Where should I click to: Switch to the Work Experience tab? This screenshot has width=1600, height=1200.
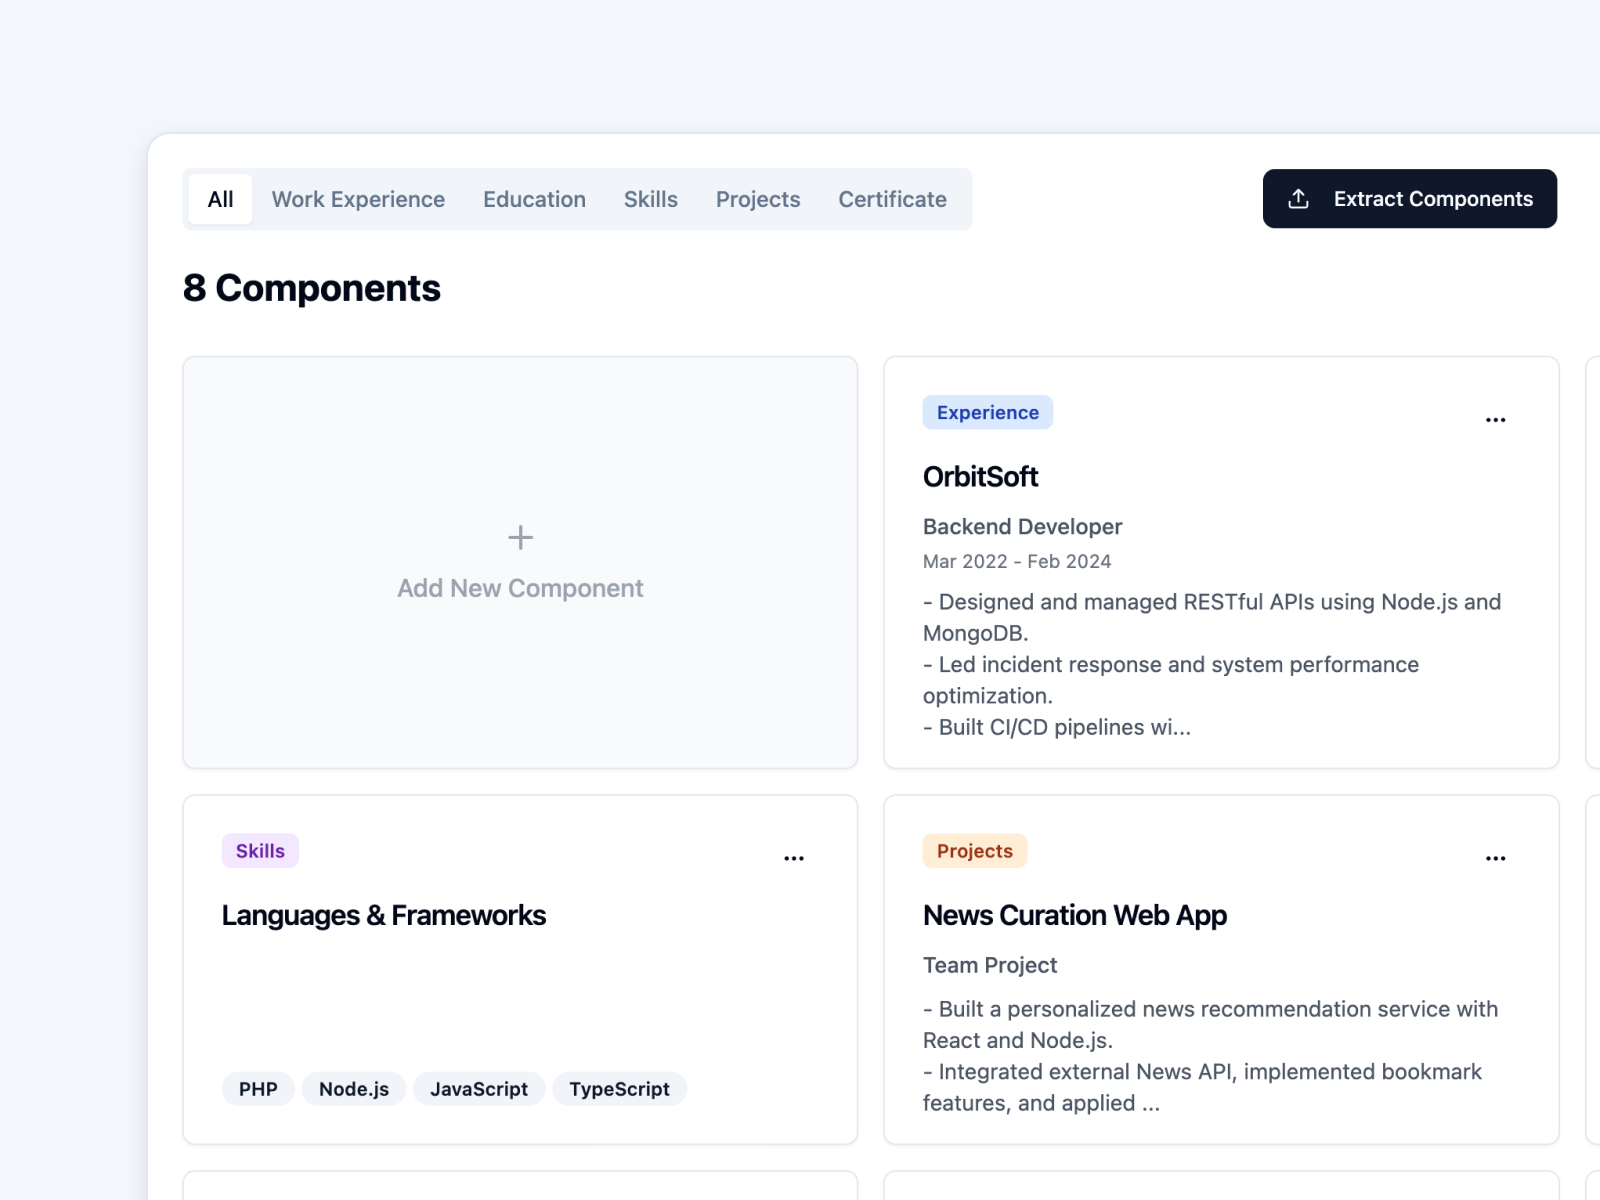click(358, 199)
